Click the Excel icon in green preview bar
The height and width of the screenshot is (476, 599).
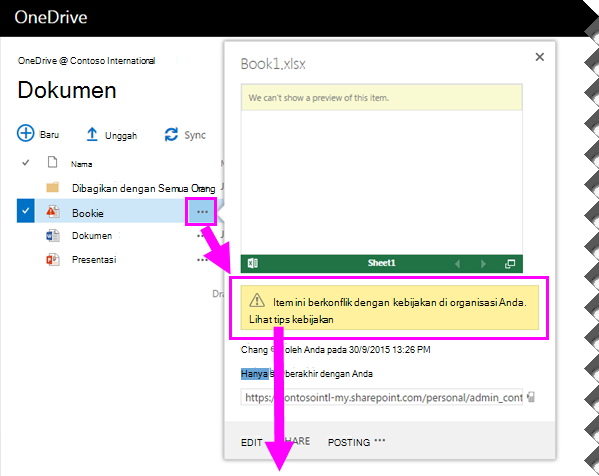pos(253,263)
